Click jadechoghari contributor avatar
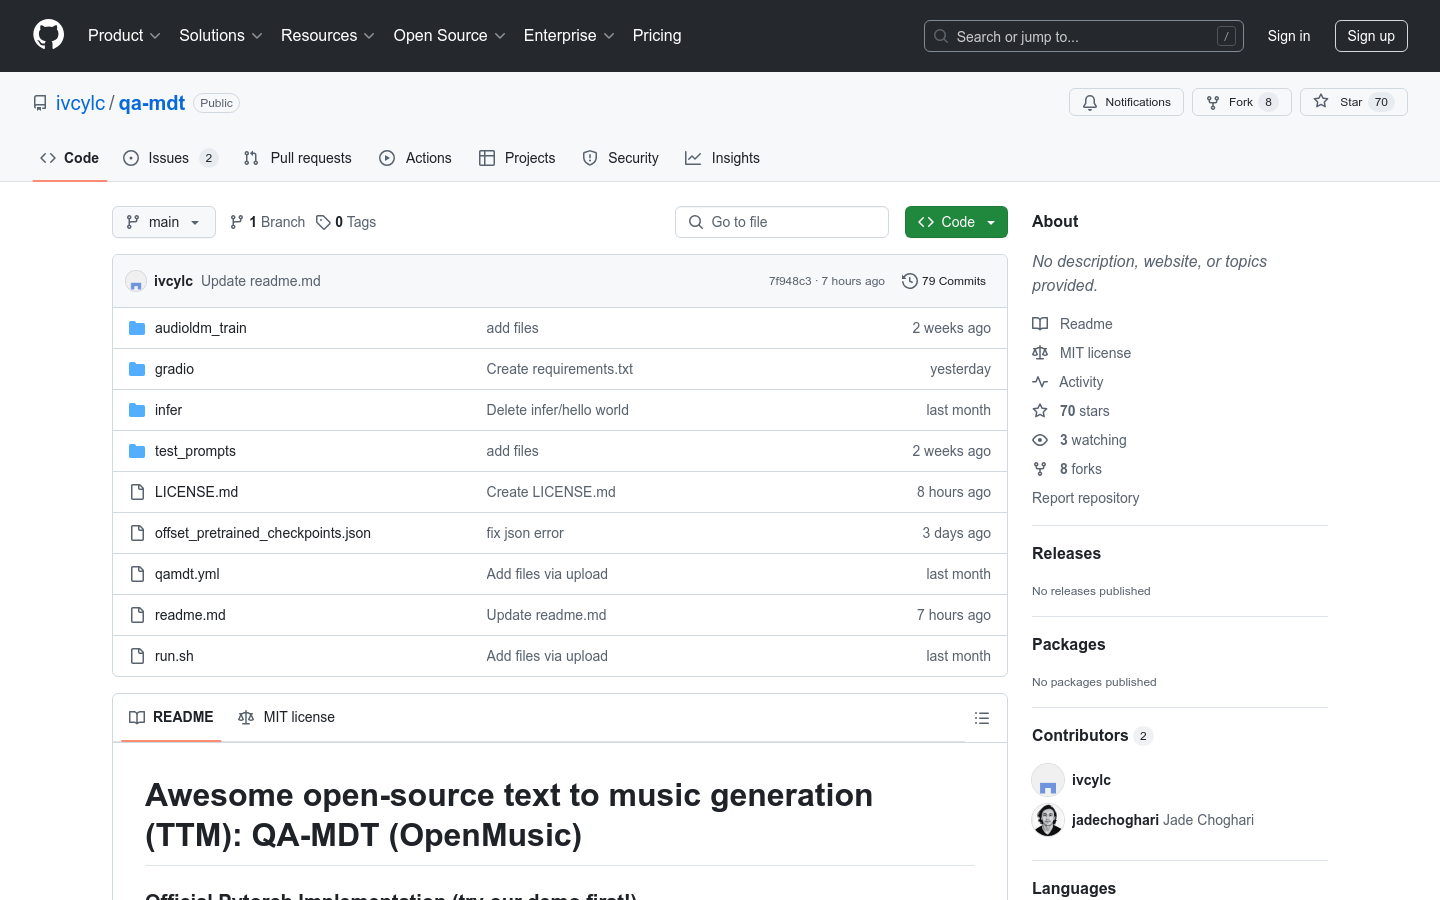 [1048, 820]
